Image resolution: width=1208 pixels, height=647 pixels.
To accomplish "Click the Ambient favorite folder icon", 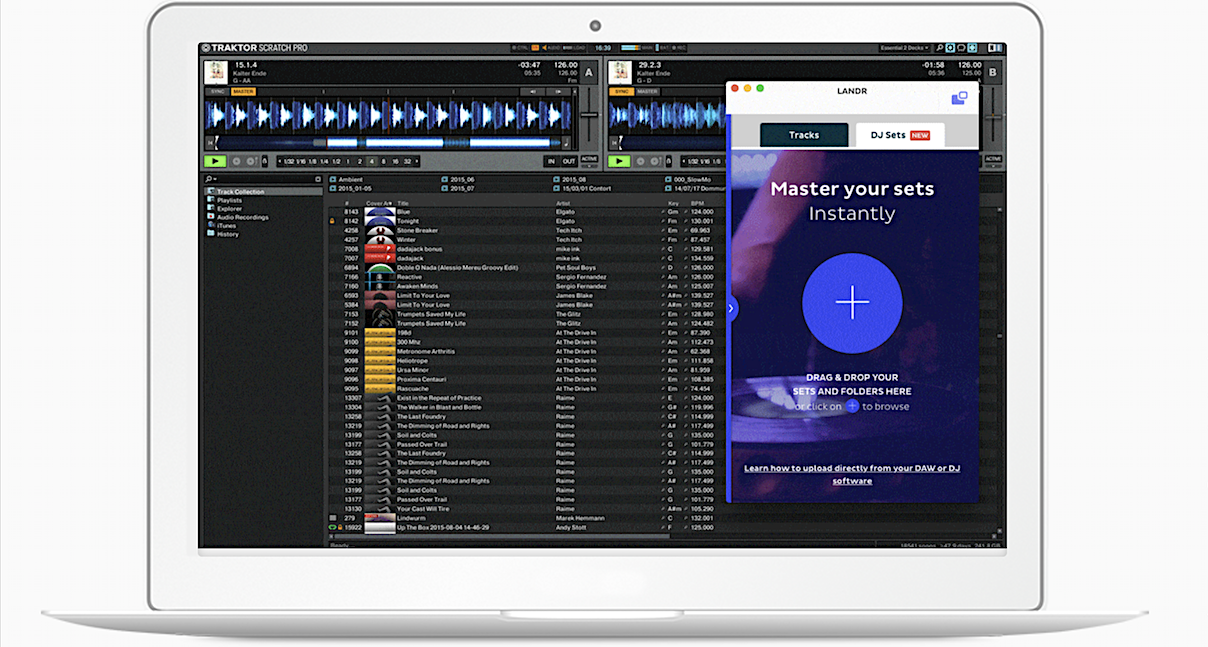I will pyautogui.click(x=334, y=180).
